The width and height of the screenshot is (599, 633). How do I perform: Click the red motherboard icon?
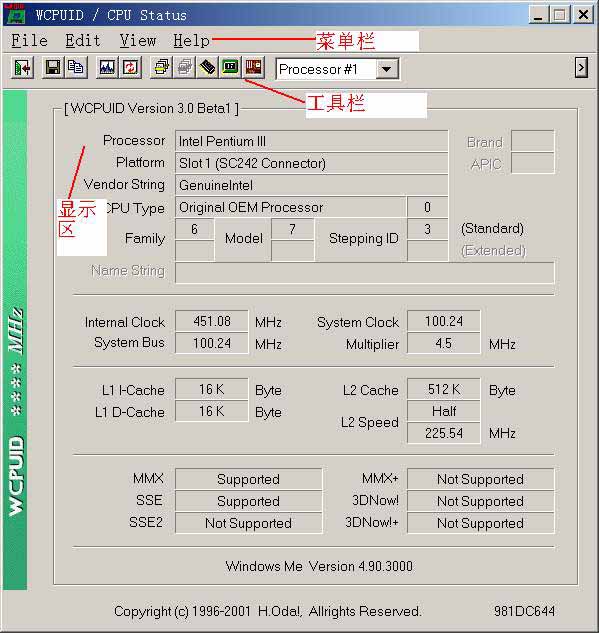point(253,67)
